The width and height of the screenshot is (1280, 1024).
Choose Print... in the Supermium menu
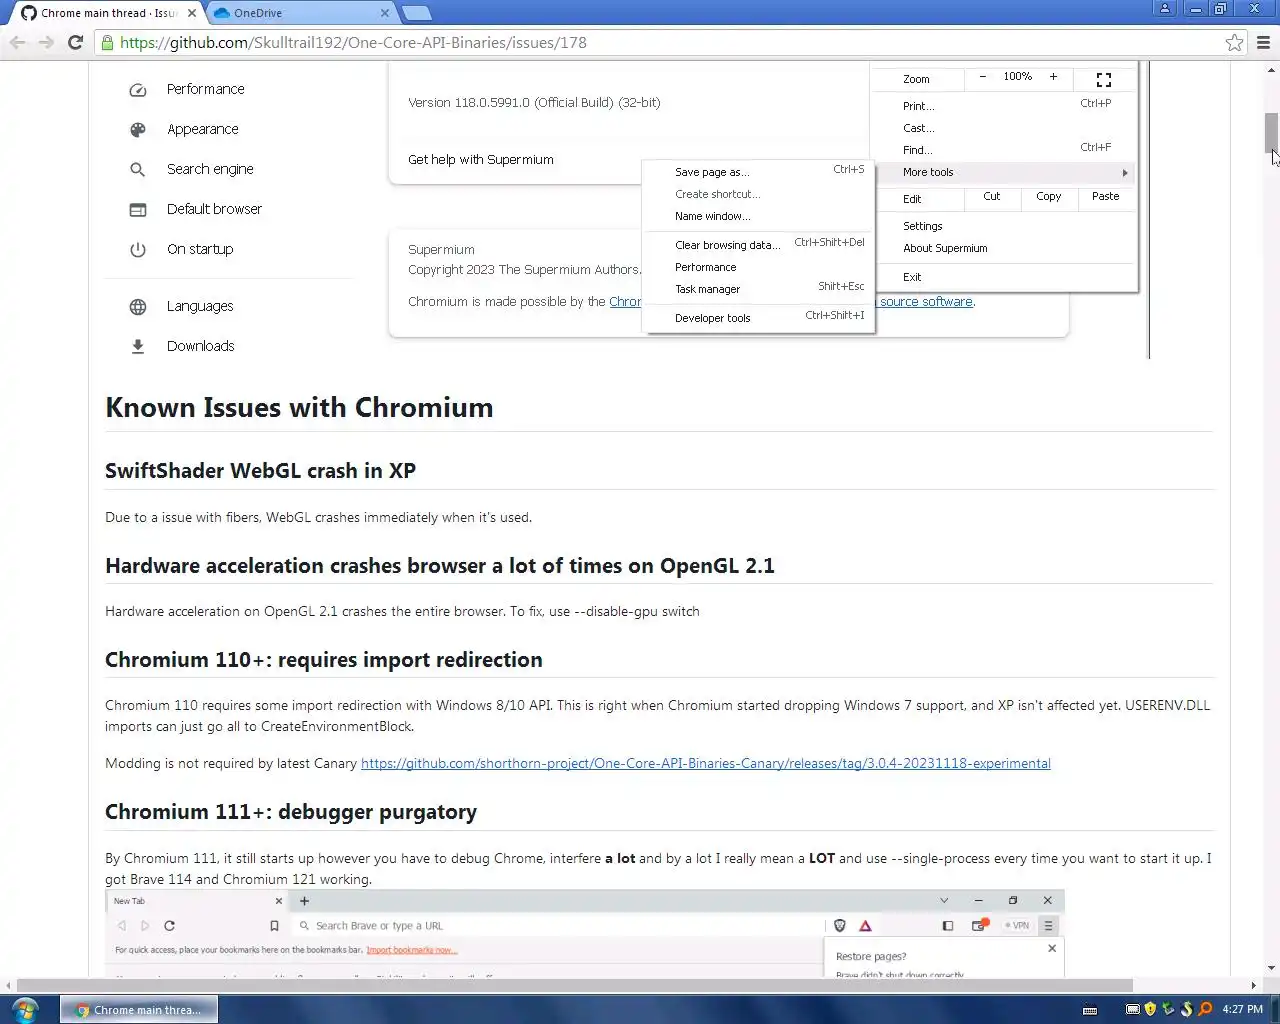pos(1005,105)
